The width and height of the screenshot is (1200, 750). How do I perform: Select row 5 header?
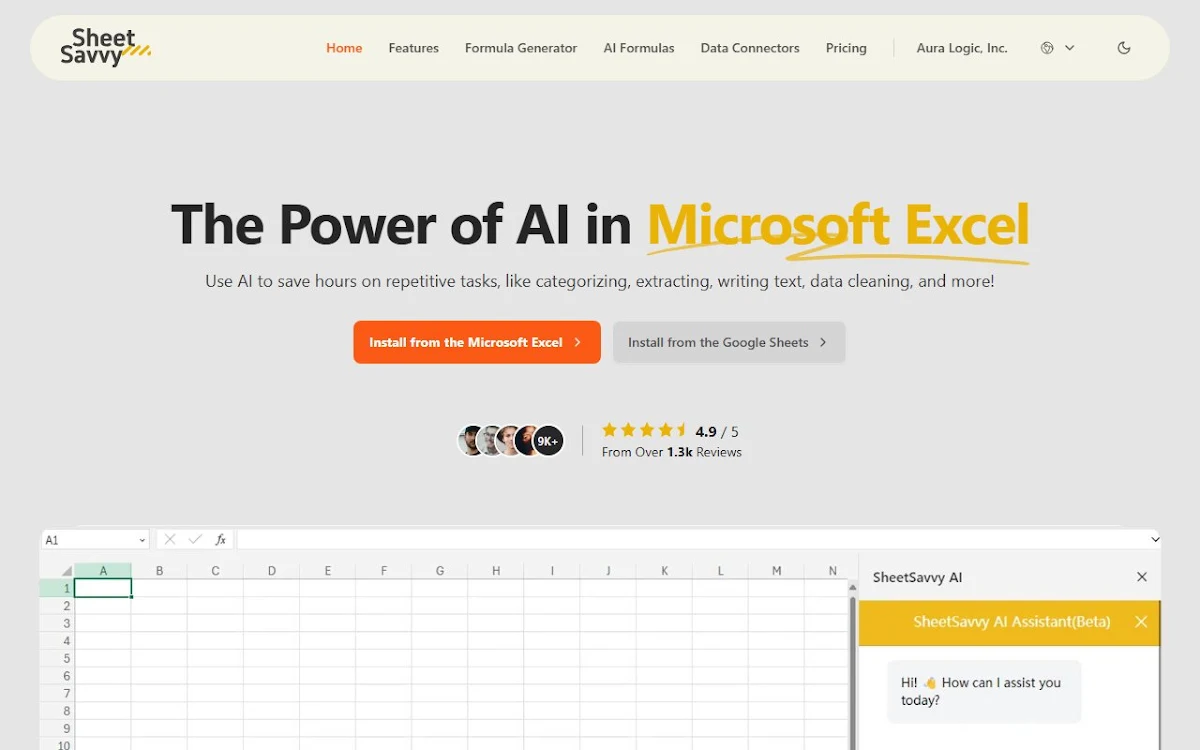tap(57, 658)
